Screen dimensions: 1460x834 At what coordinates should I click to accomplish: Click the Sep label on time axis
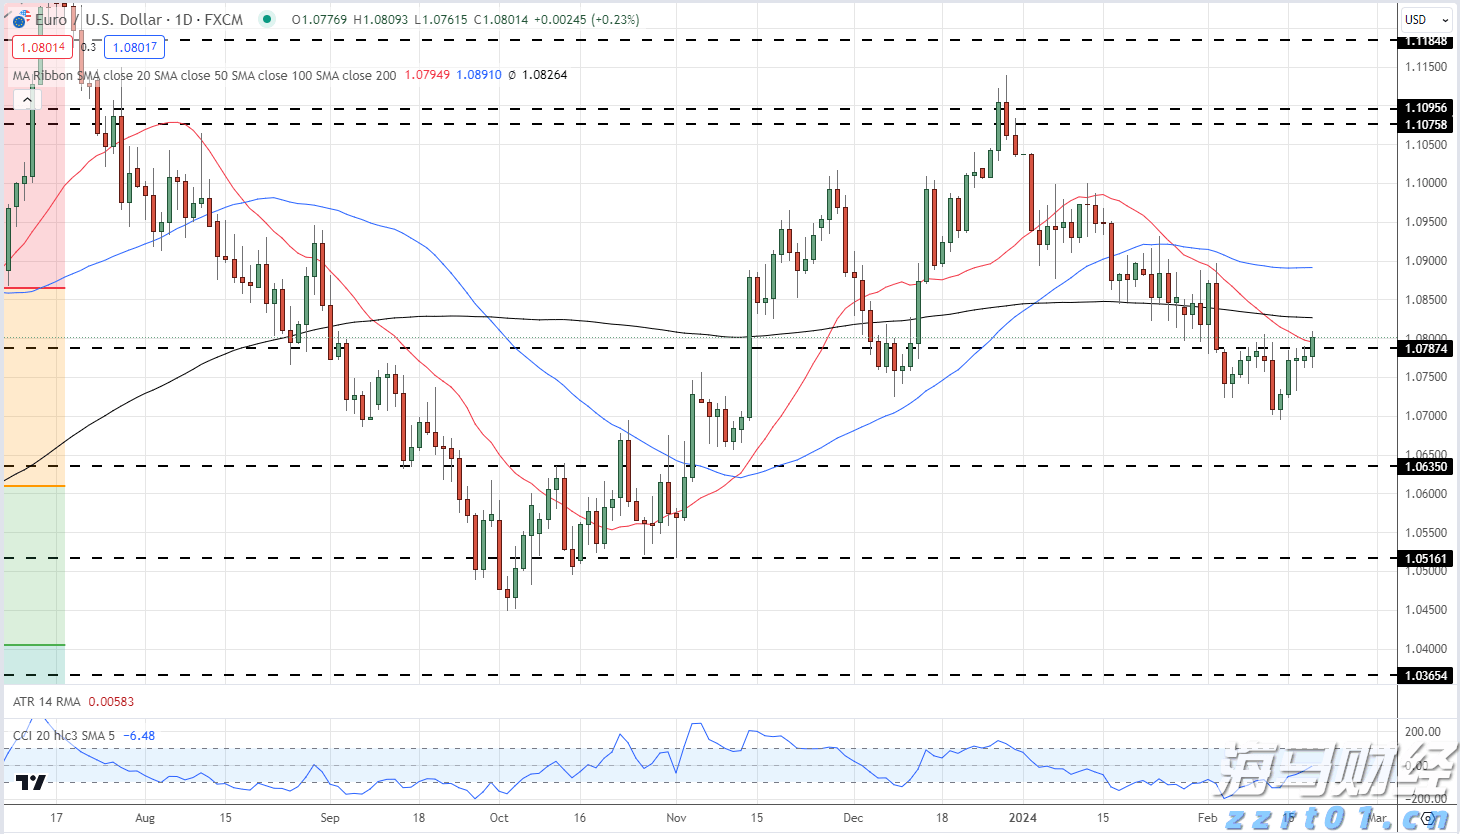coord(330,818)
